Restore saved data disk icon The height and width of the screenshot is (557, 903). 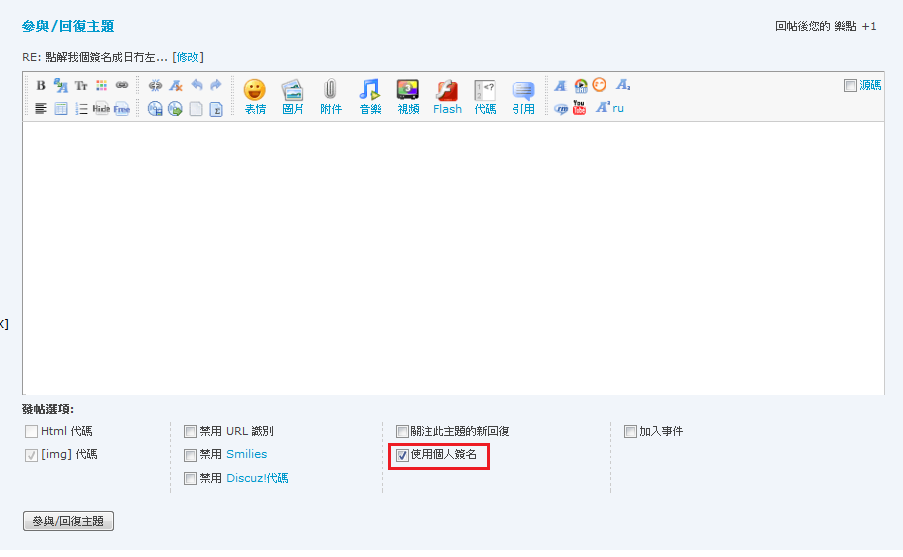pyautogui.click(x=175, y=108)
